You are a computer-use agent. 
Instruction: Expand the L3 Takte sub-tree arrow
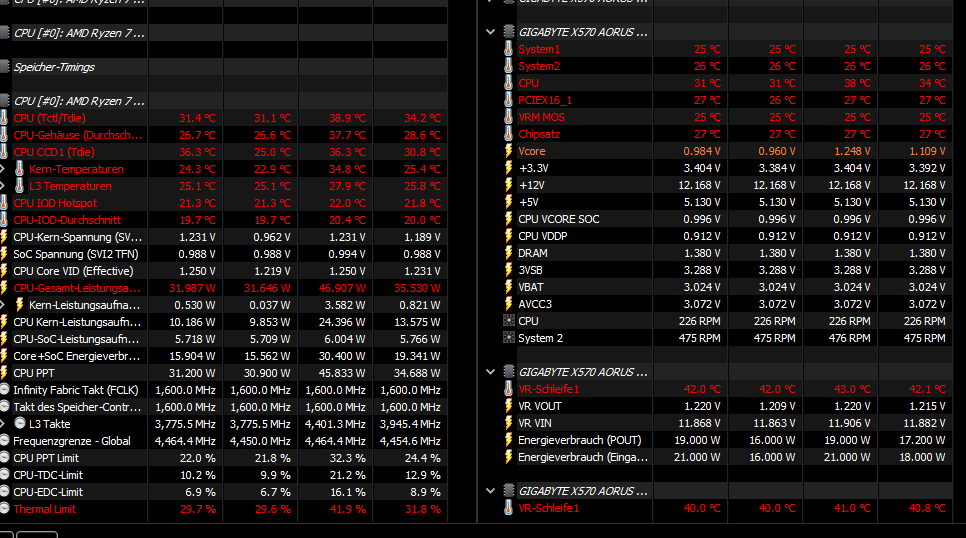[2, 423]
